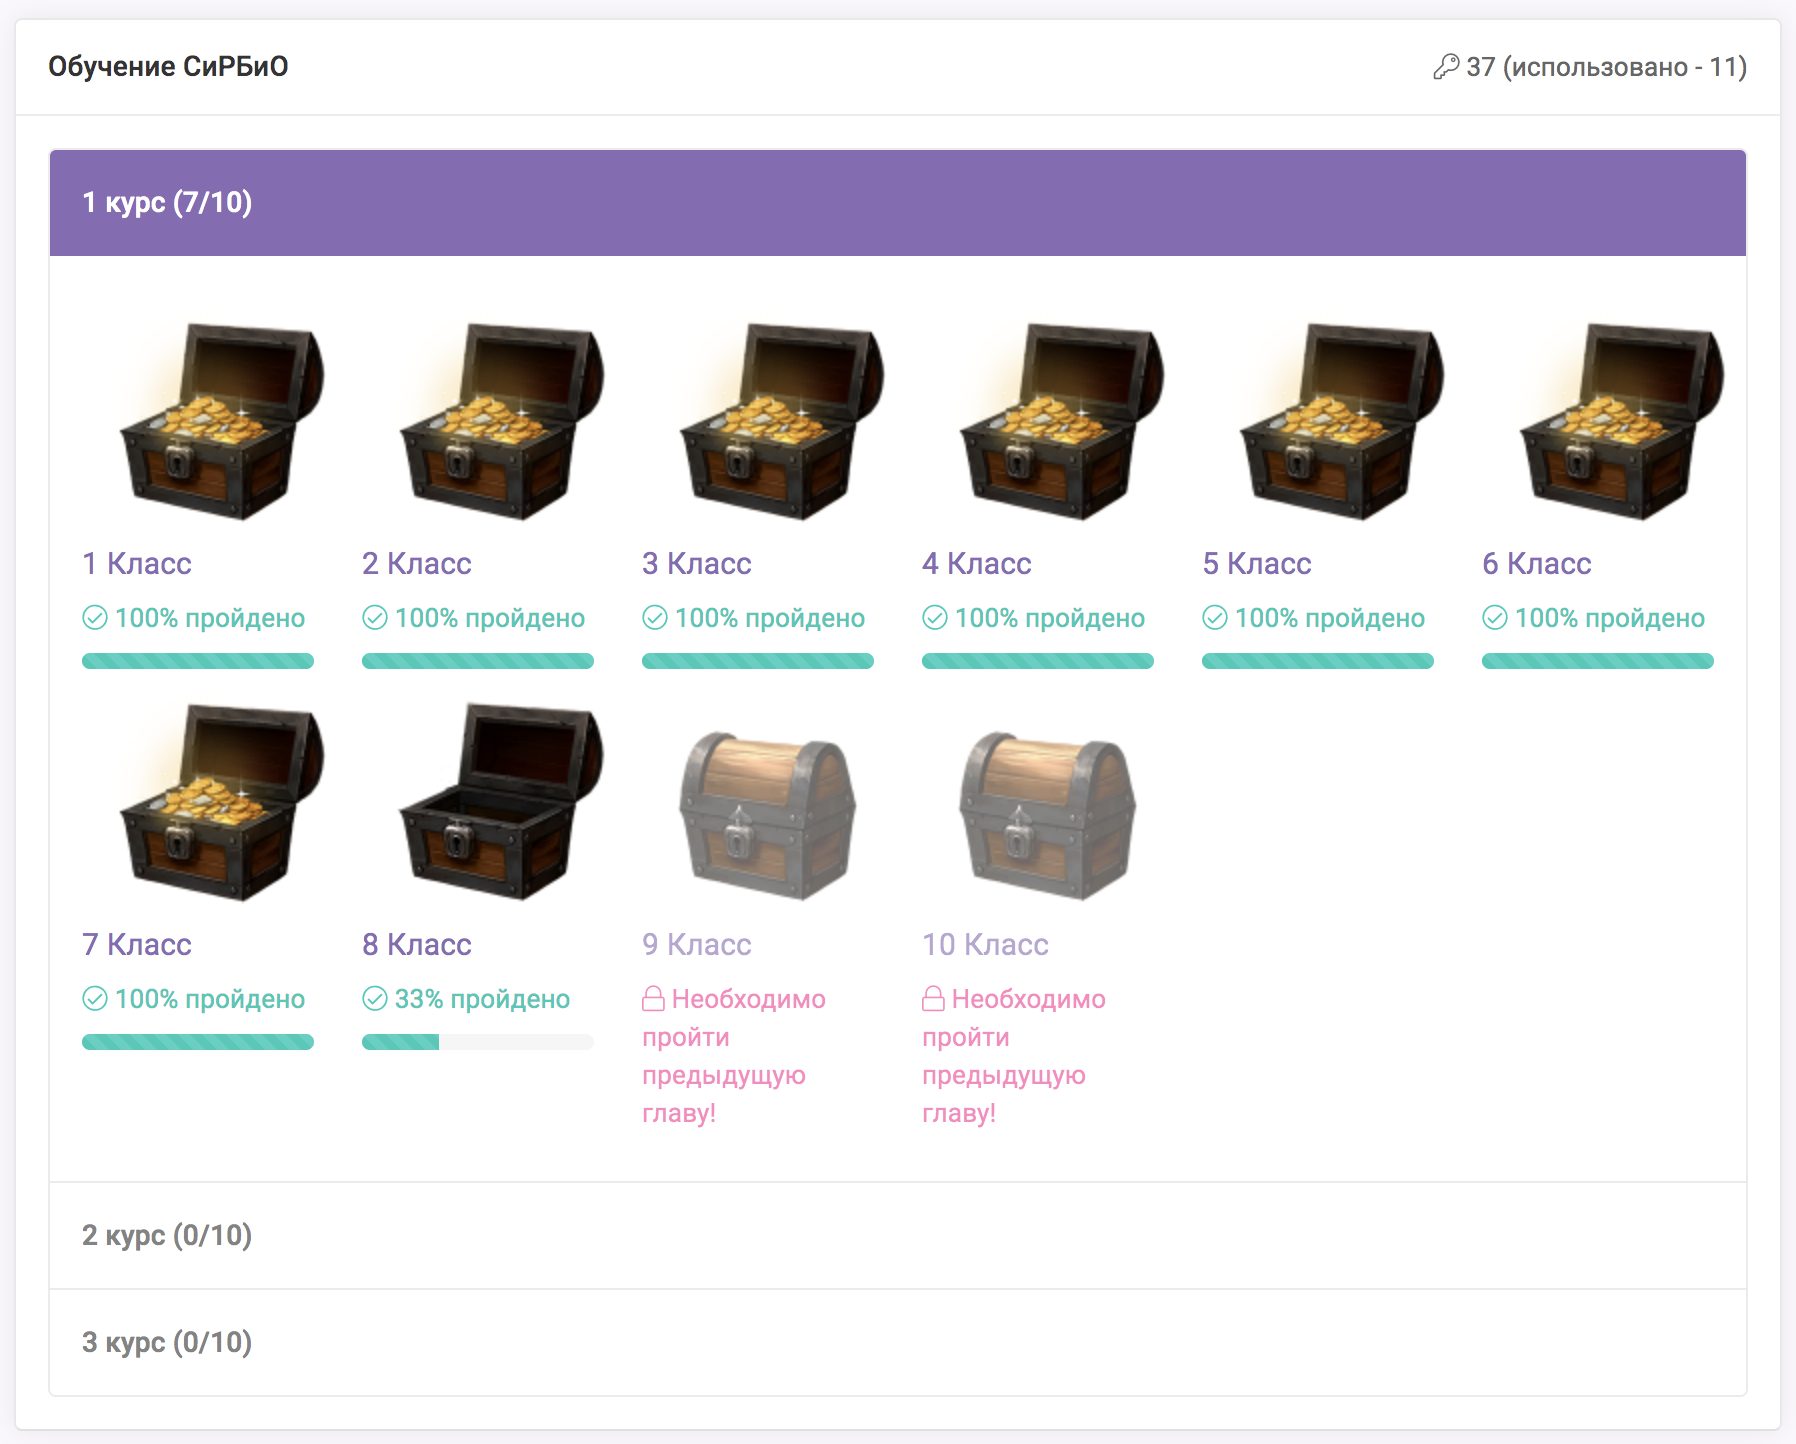Click the 7 Класс progress bar
Image resolution: width=1796 pixels, height=1444 pixels.
pos(198,1042)
